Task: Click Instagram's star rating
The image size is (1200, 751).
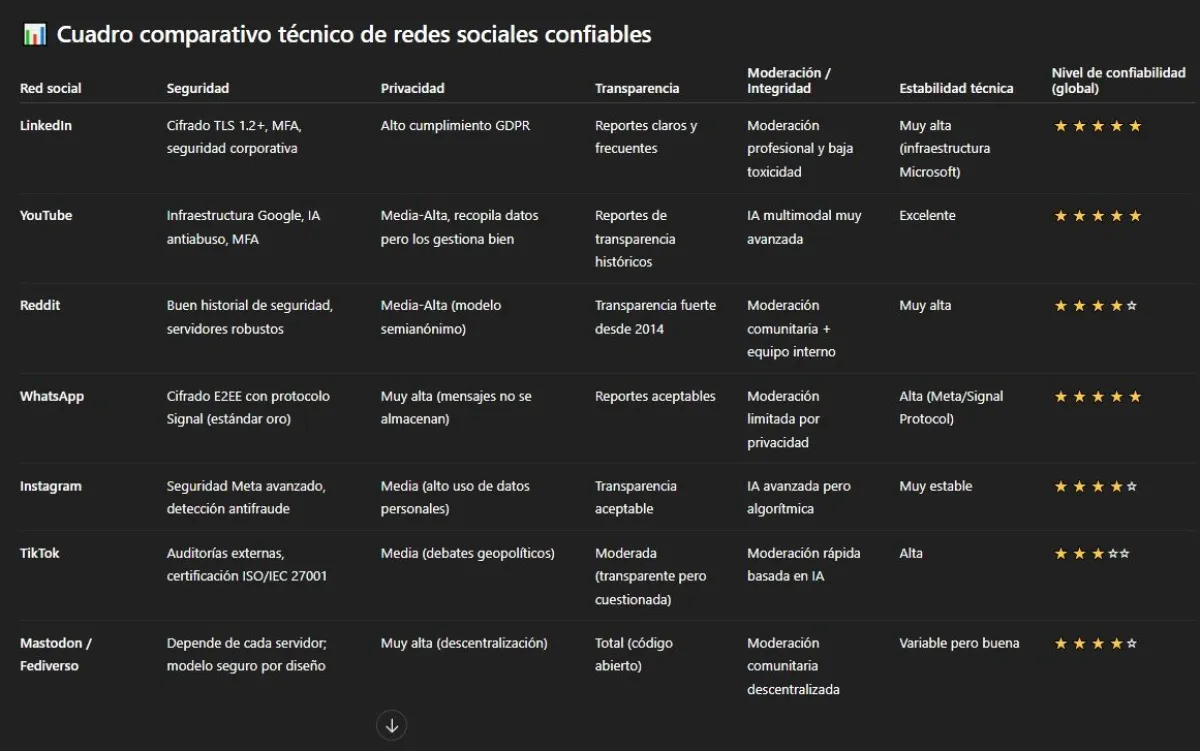Action: coord(1095,487)
